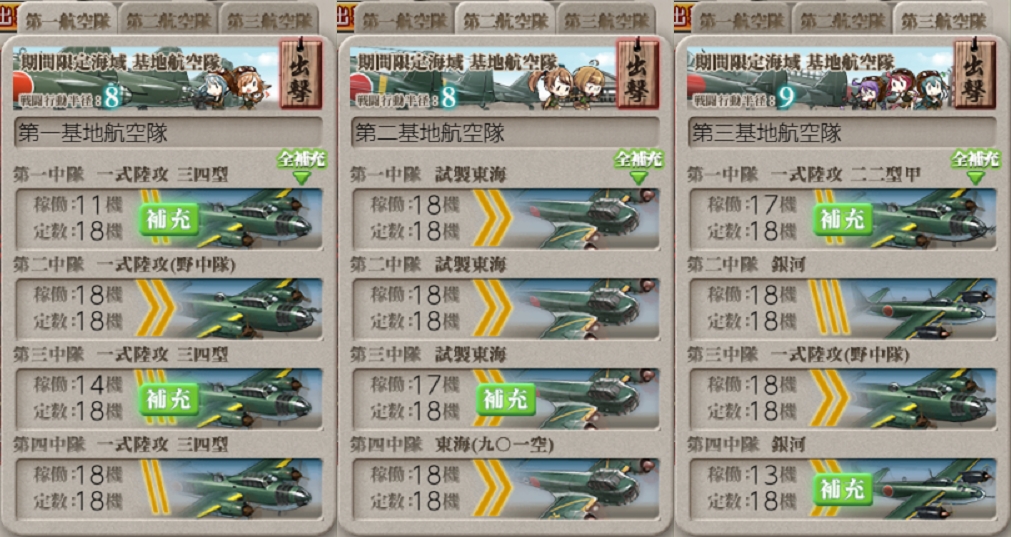Resupply the 試製東海 squadron with 17 planes

[506, 400]
